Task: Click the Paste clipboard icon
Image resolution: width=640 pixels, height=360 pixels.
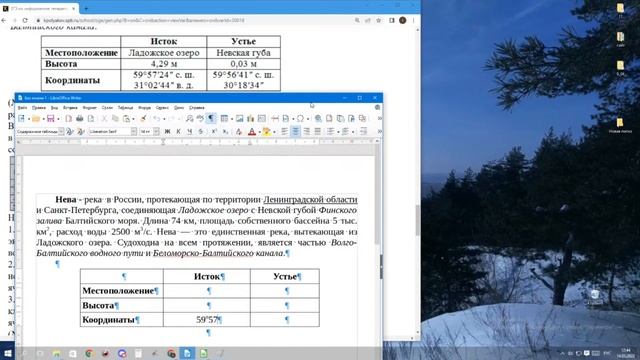Action: [127, 118]
